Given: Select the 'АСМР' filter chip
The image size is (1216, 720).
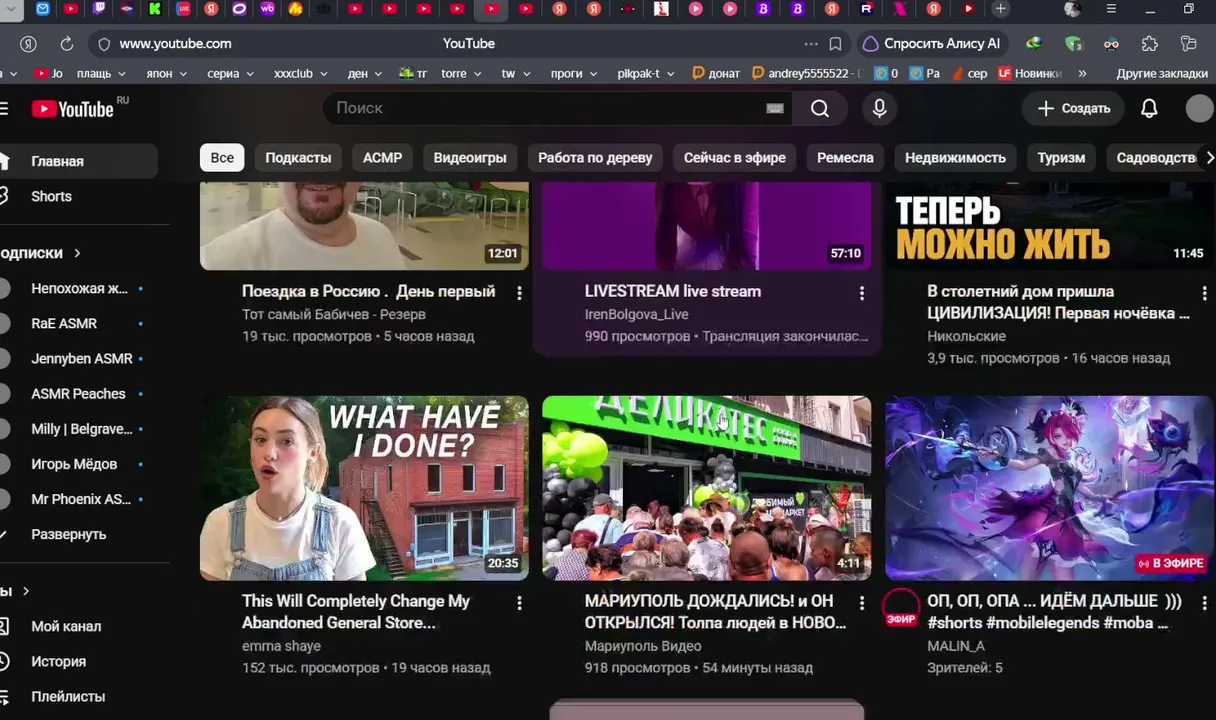Looking at the screenshot, I should click(382, 157).
